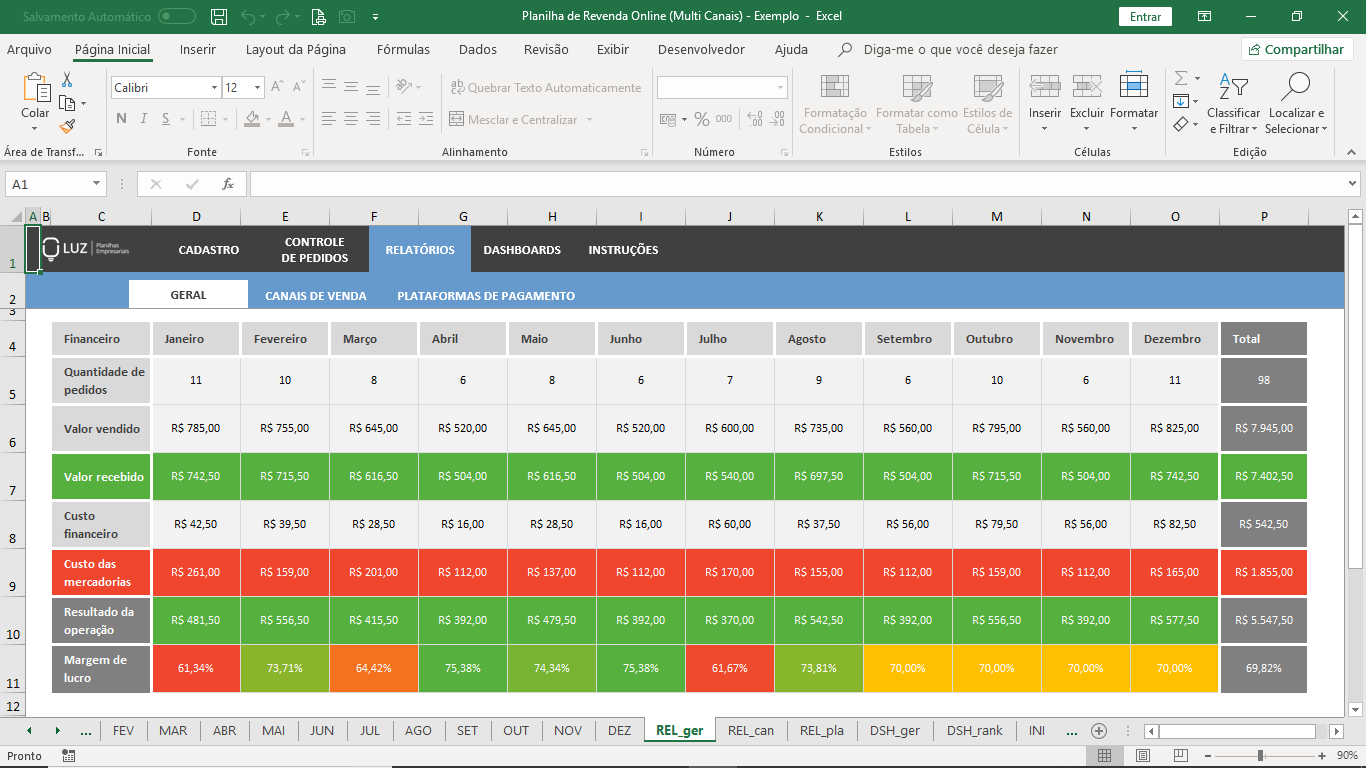Image resolution: width=1366 pixels, height=768 pixels.
Task: Click the Cut scissors icon
Action: 67,79
